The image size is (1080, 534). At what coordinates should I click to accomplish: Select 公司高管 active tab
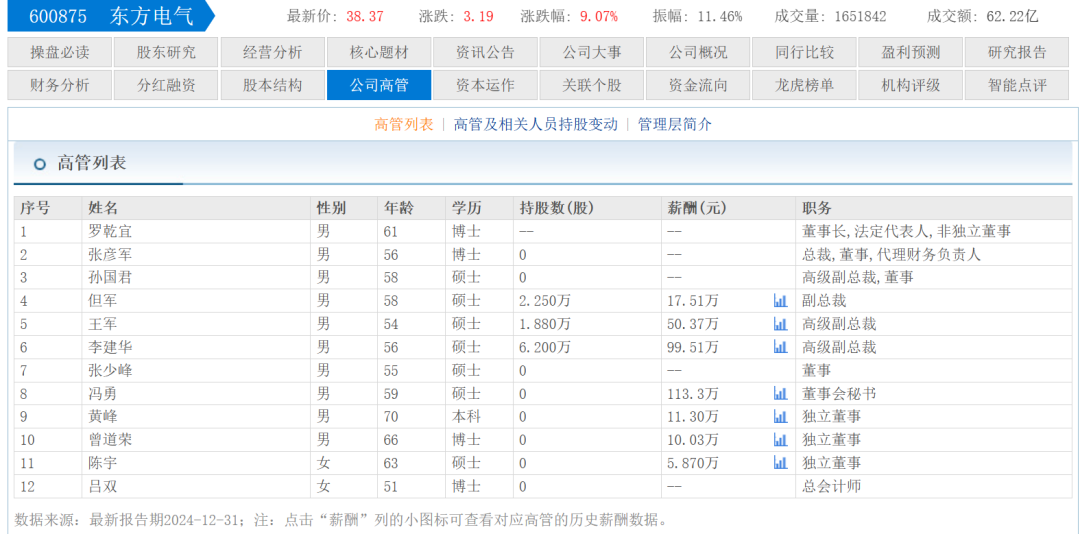click(x=379, y=85)
